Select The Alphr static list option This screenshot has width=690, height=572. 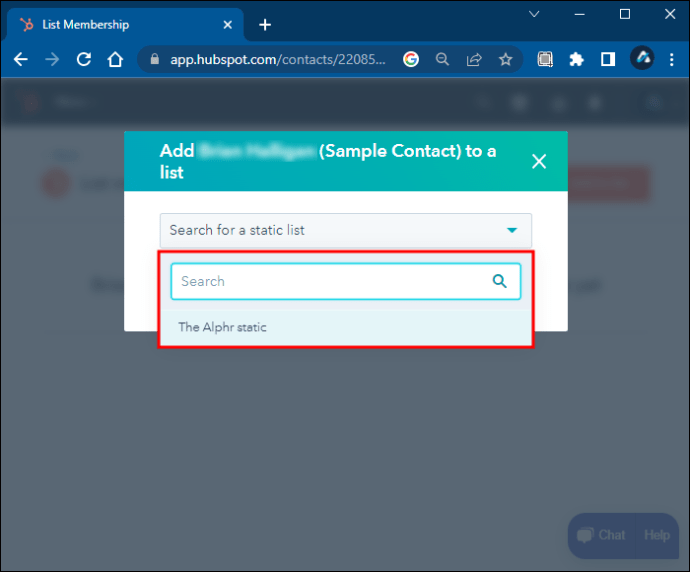(346, 327)
